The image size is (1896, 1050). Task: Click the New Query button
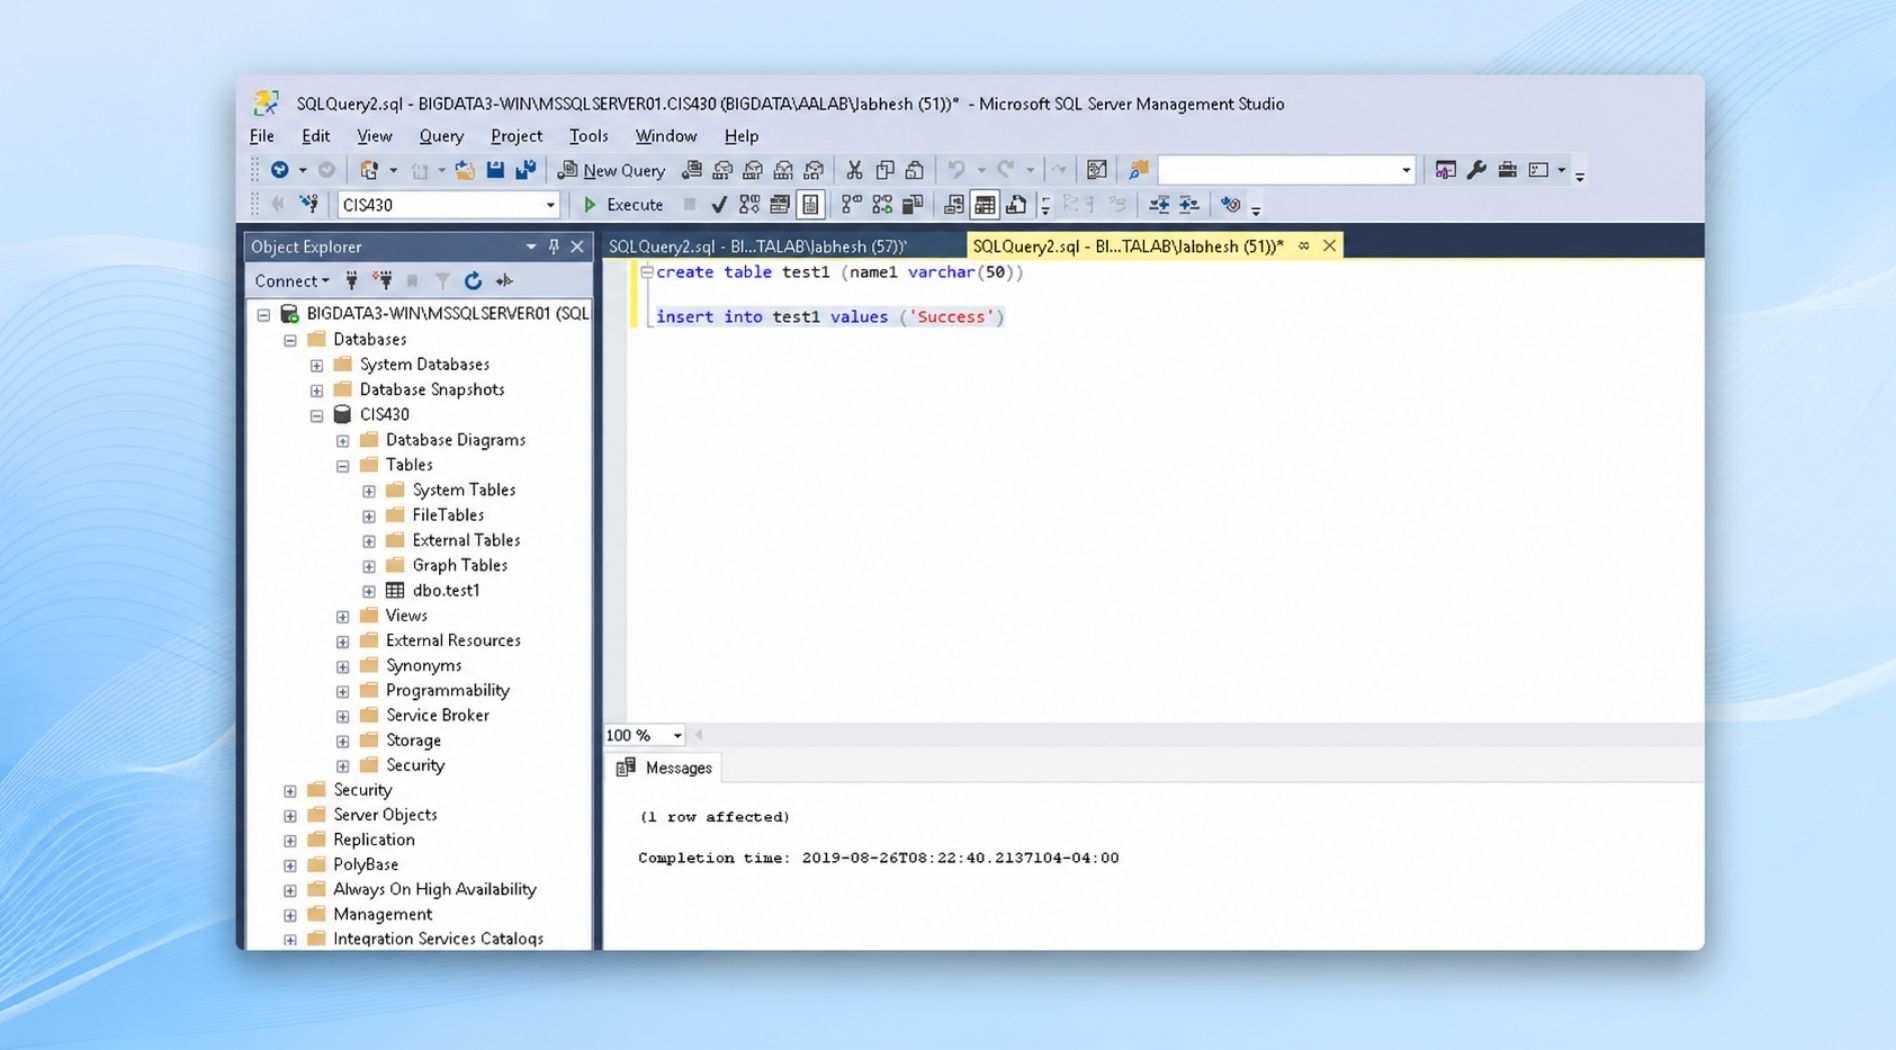tap(611, 170)
